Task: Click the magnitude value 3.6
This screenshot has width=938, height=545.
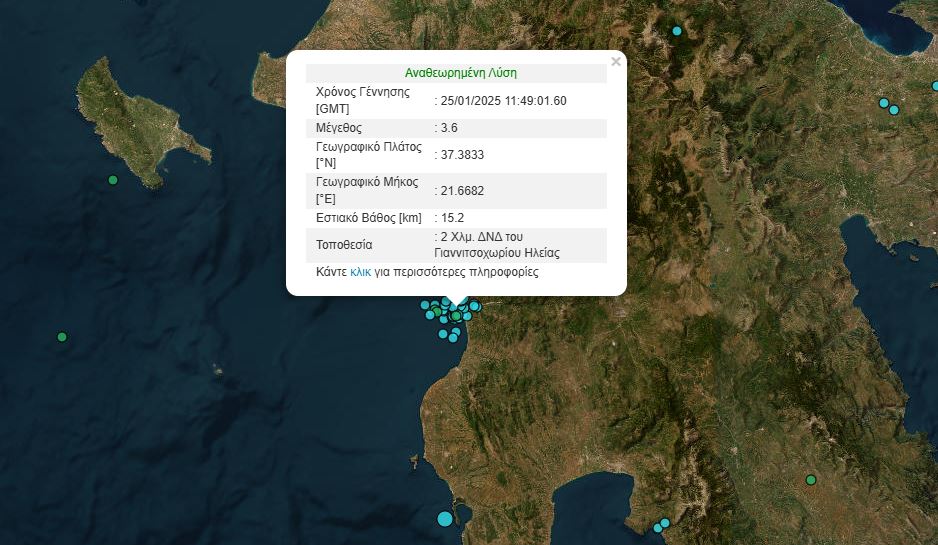Action: click(449, 128)
